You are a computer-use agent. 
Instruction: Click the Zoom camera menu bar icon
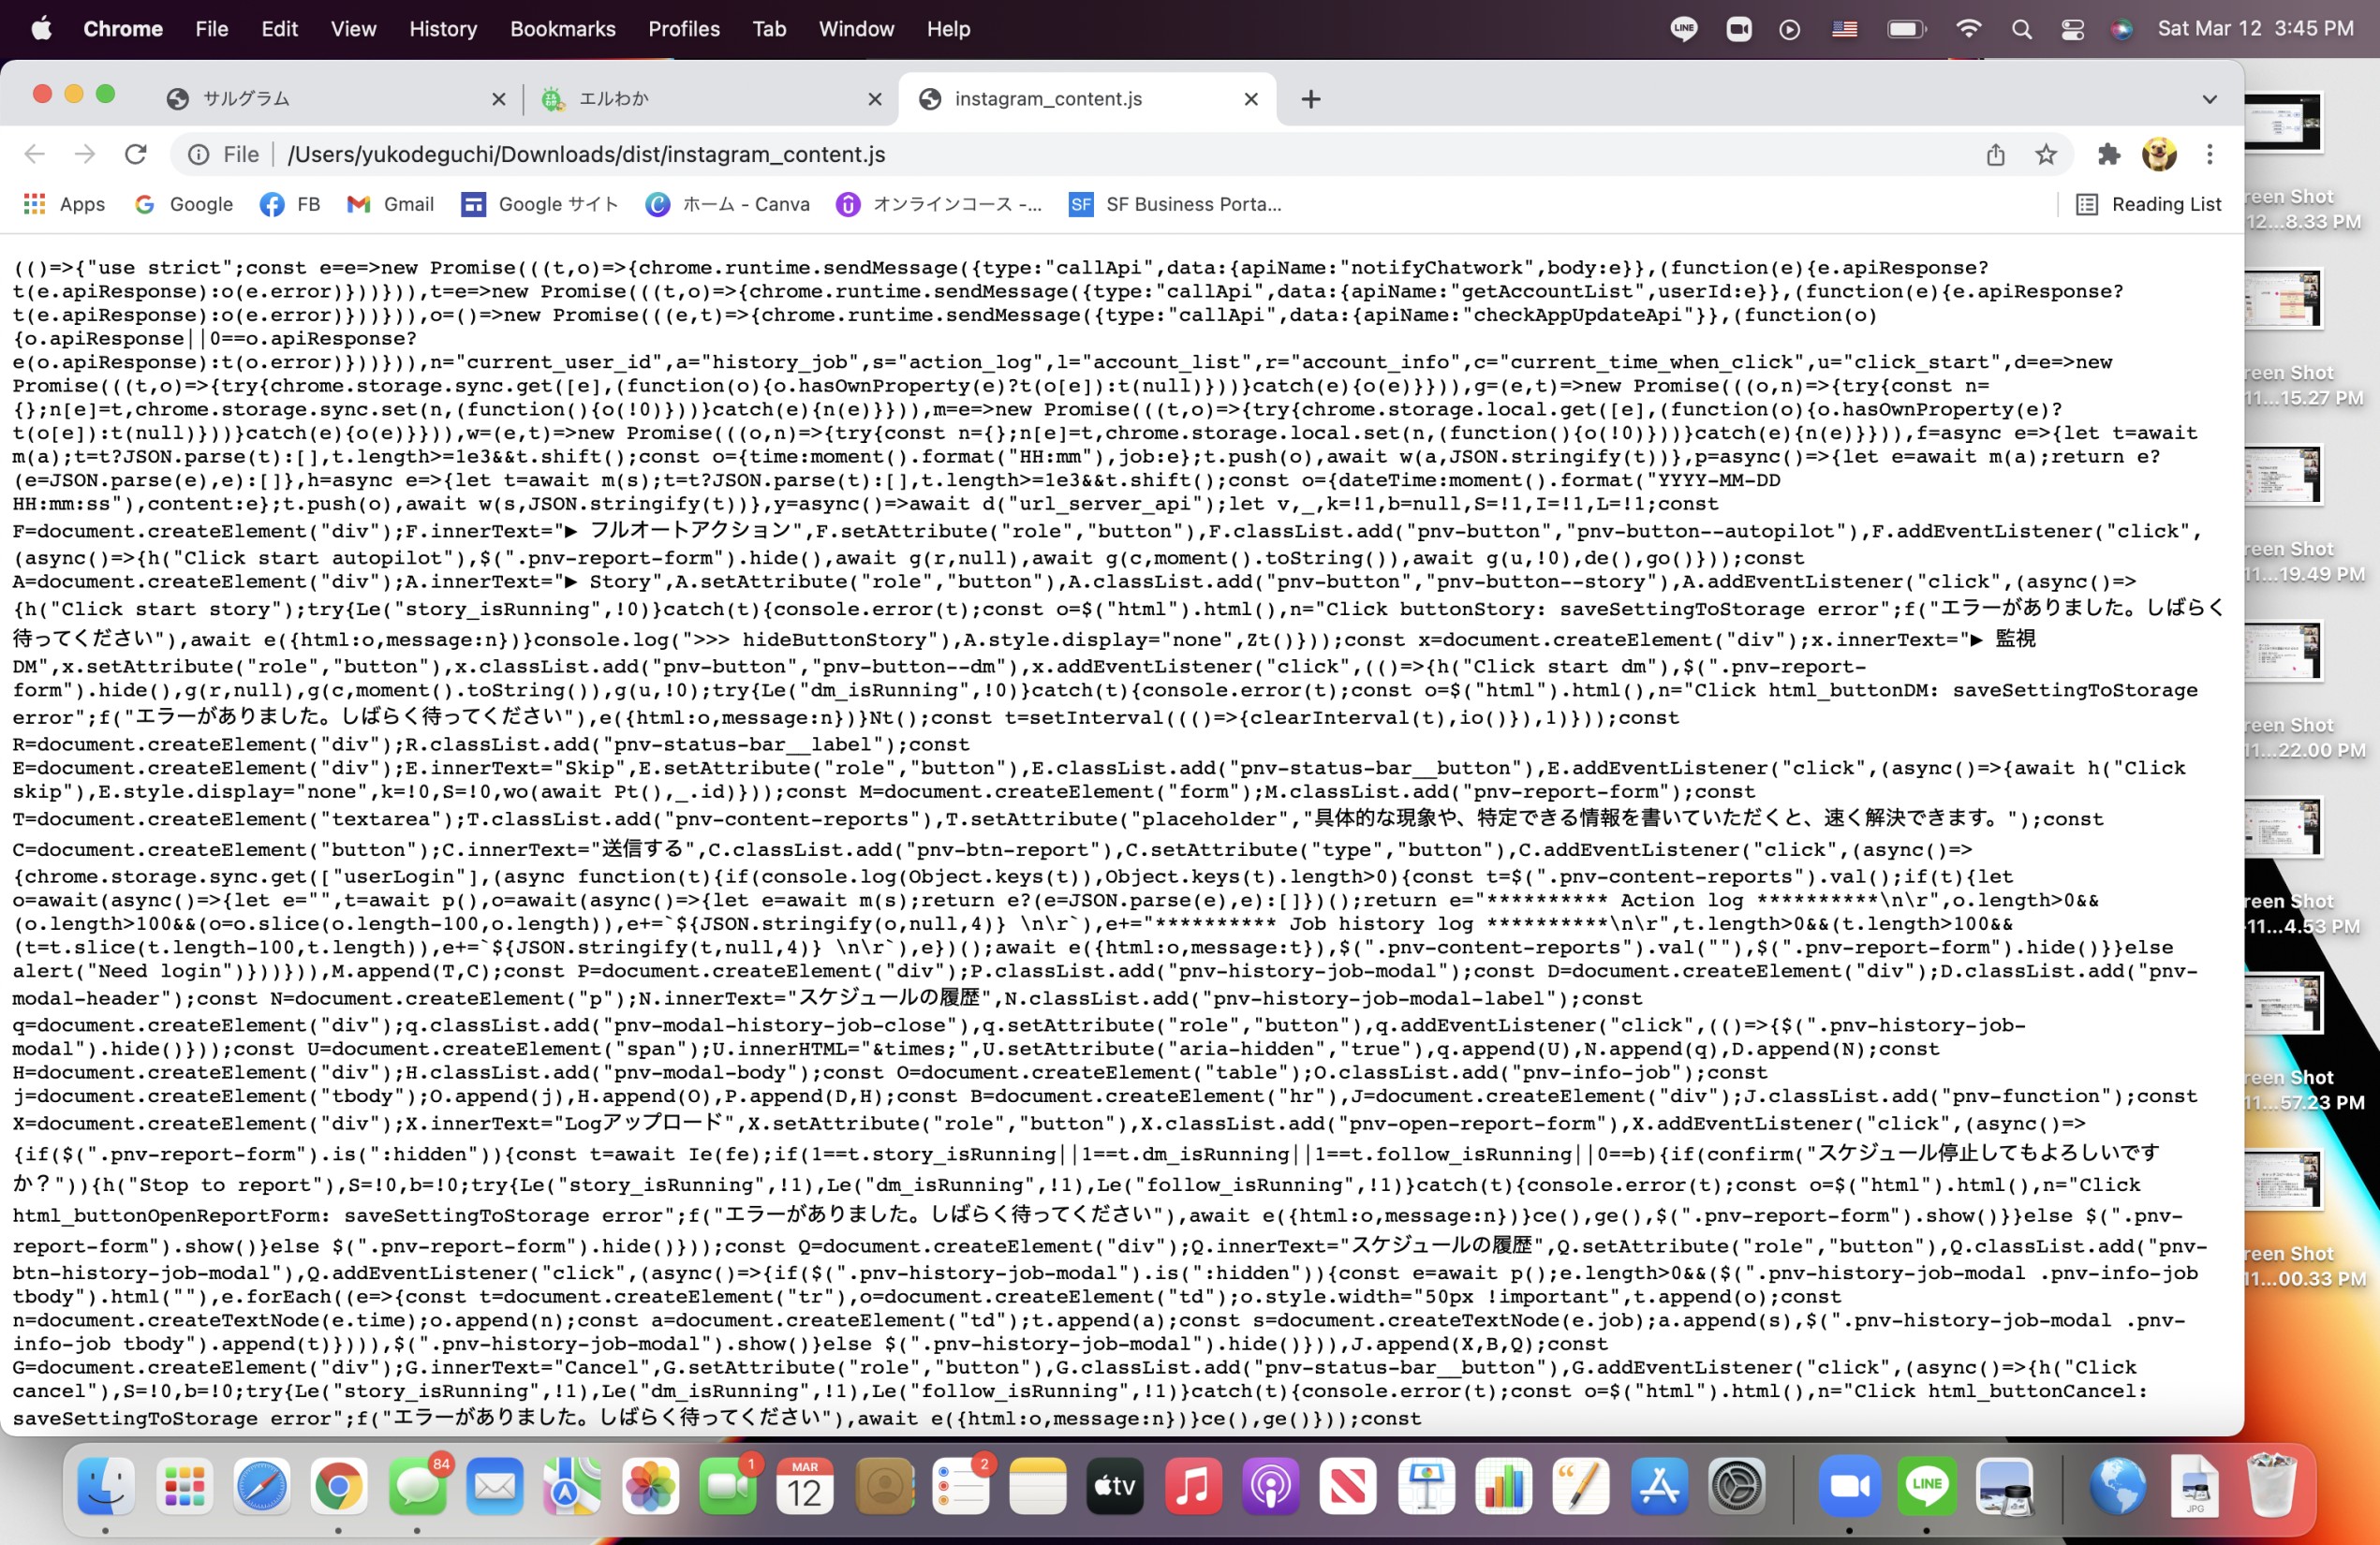click(1739, 29)
